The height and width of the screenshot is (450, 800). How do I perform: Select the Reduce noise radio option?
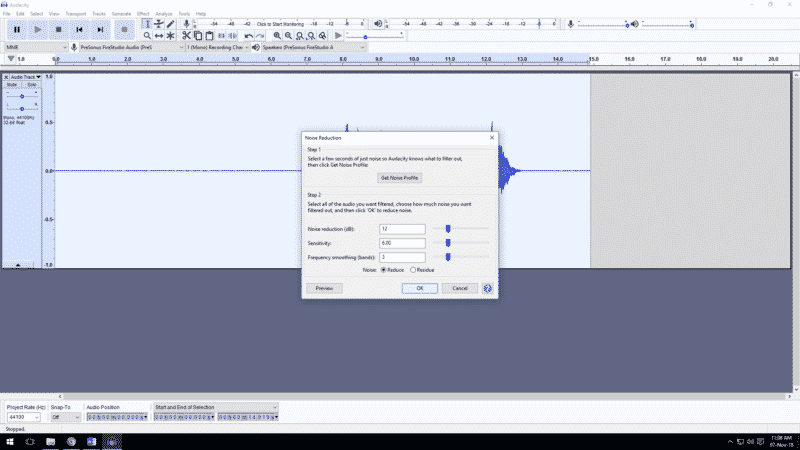[x=383, y=270]
